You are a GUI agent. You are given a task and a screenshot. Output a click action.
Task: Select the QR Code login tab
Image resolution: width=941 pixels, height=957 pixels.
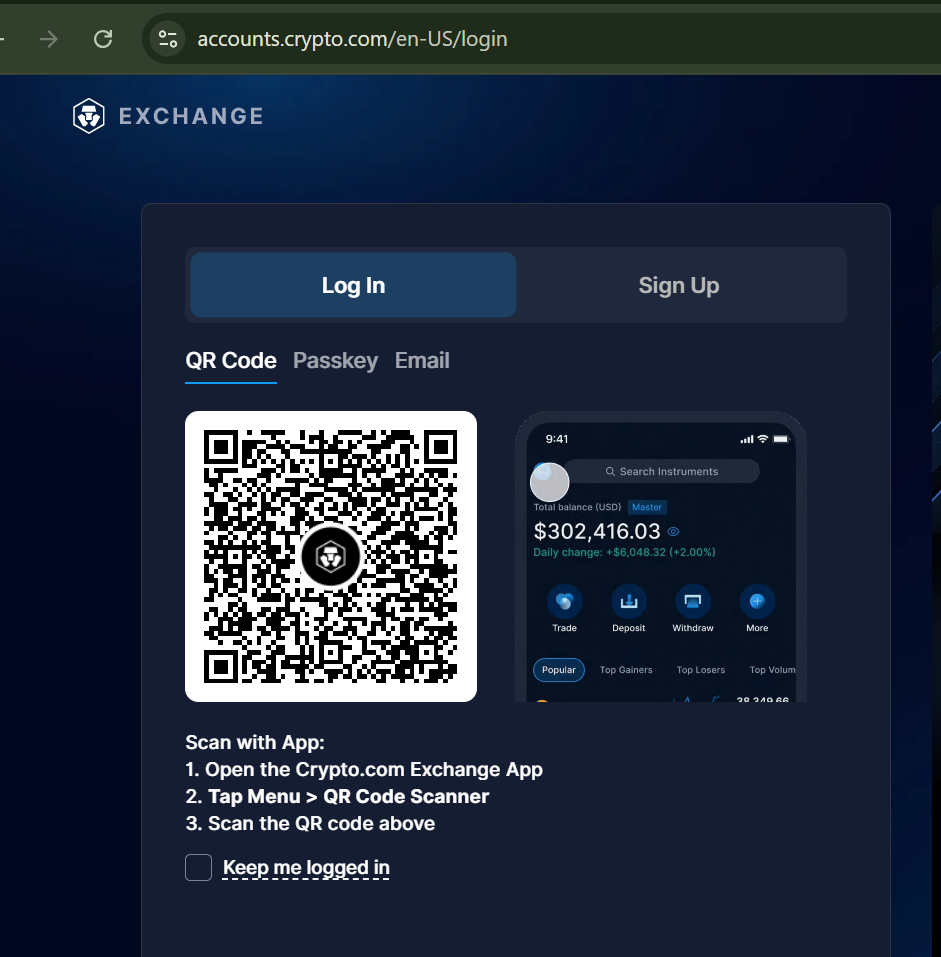tap(231, 361)
